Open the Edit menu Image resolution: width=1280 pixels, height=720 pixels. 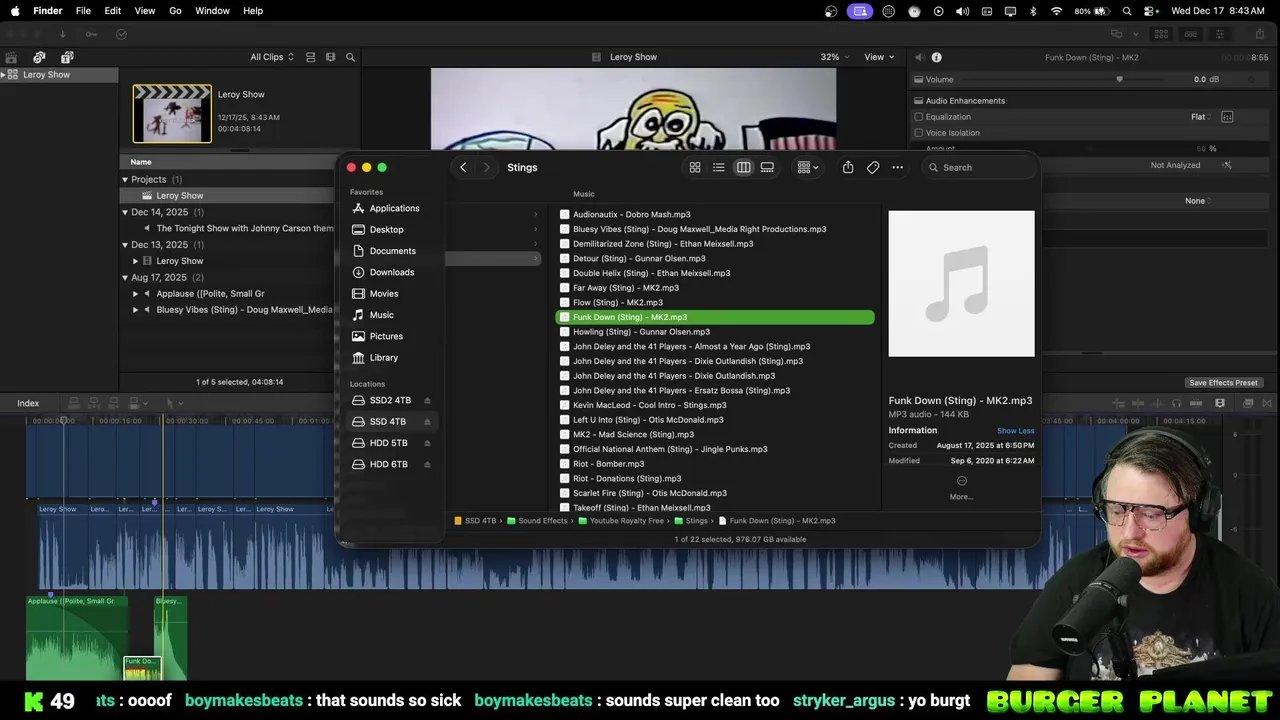pyautogui.click(x=113, y=11)
